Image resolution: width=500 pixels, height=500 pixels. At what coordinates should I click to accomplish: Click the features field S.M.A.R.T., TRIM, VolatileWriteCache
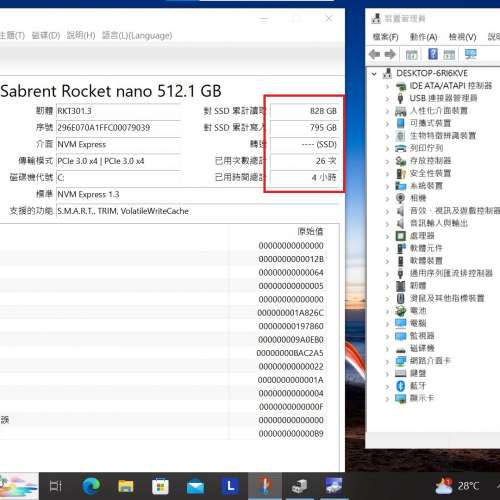click(197, 211)
